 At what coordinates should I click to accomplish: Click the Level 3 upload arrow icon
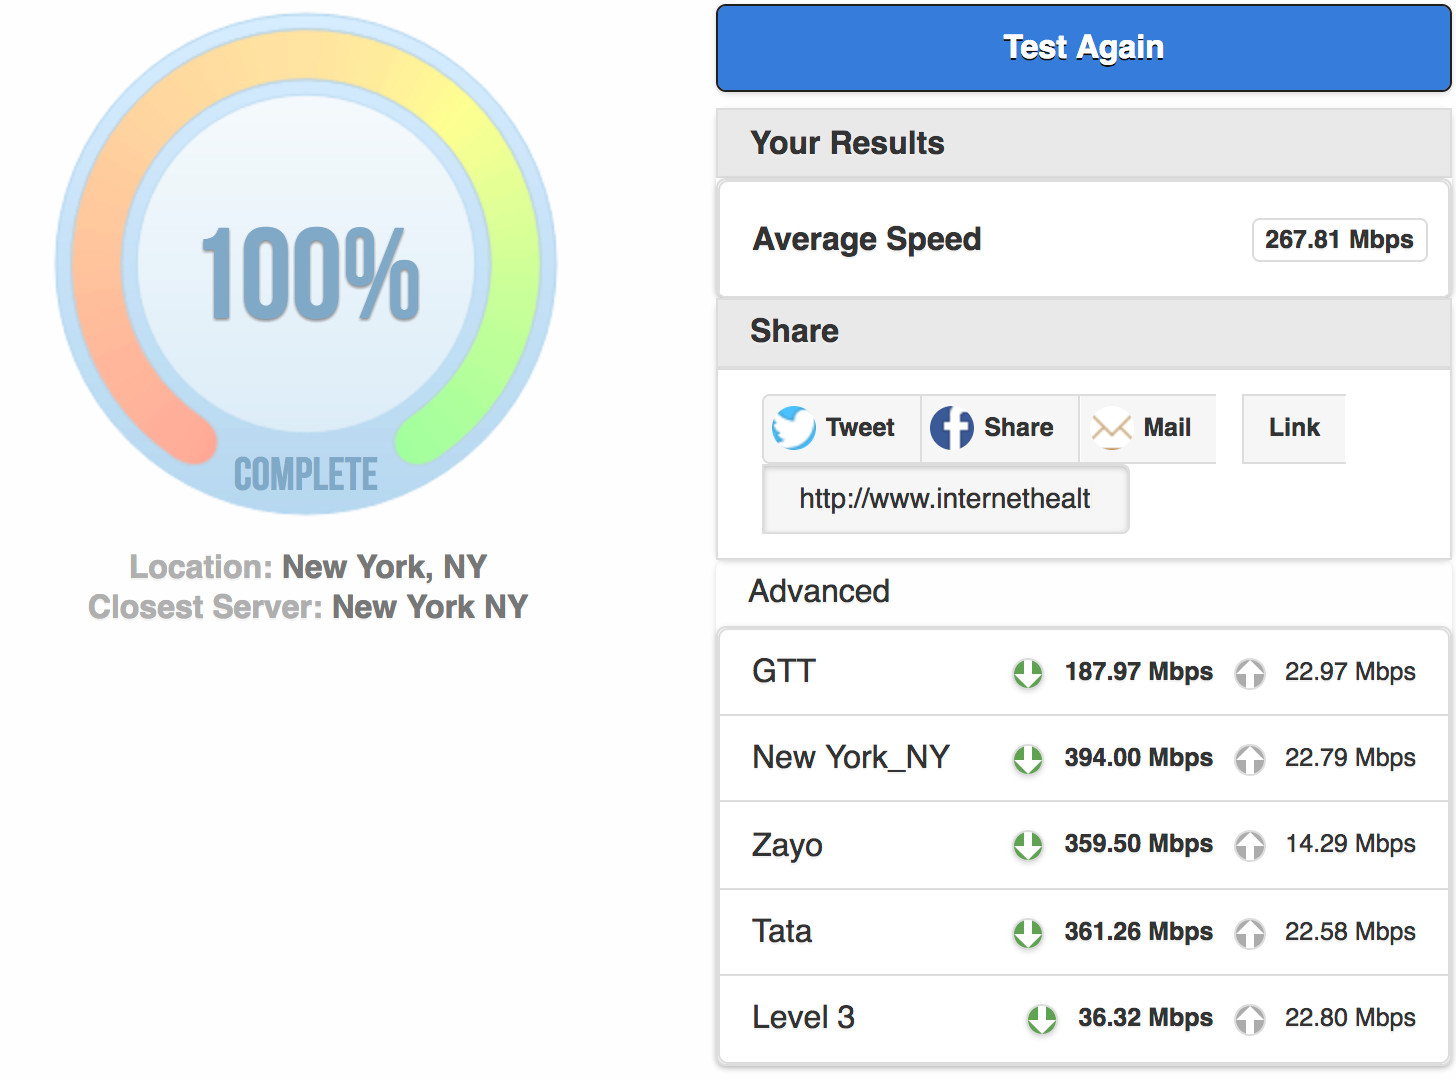[1249, 1019]
